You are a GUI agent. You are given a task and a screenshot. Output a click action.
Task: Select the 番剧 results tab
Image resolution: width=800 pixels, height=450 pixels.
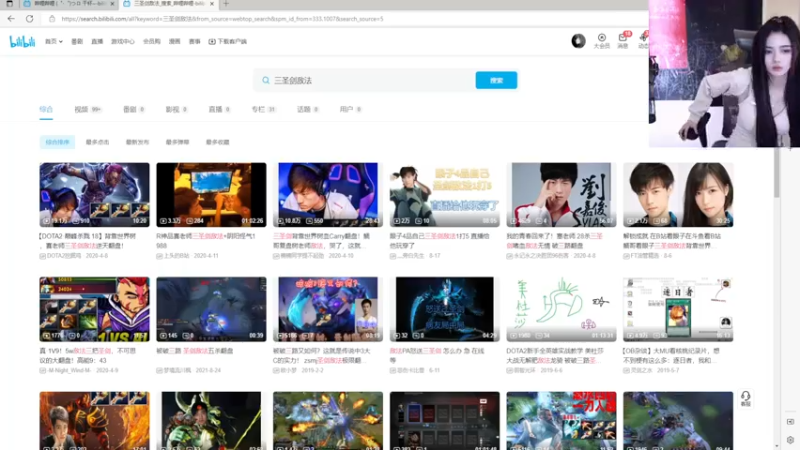point(134,109)
